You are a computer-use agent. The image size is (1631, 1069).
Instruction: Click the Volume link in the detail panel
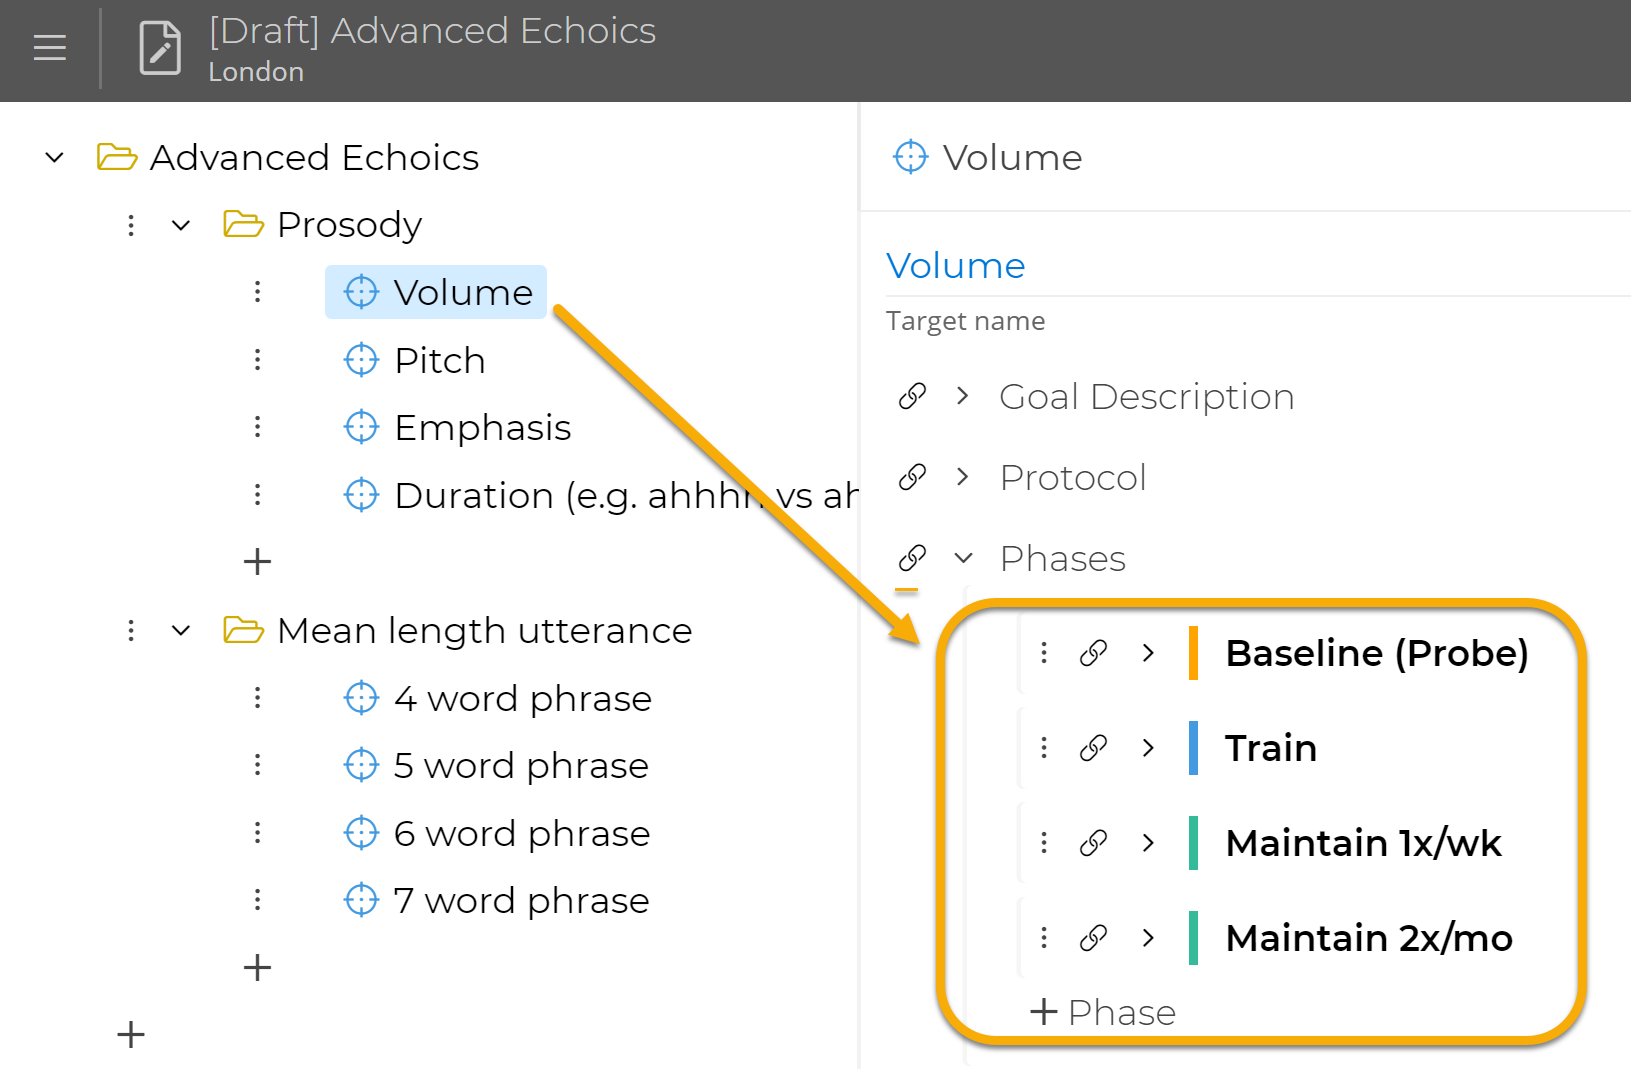(955, 265)
